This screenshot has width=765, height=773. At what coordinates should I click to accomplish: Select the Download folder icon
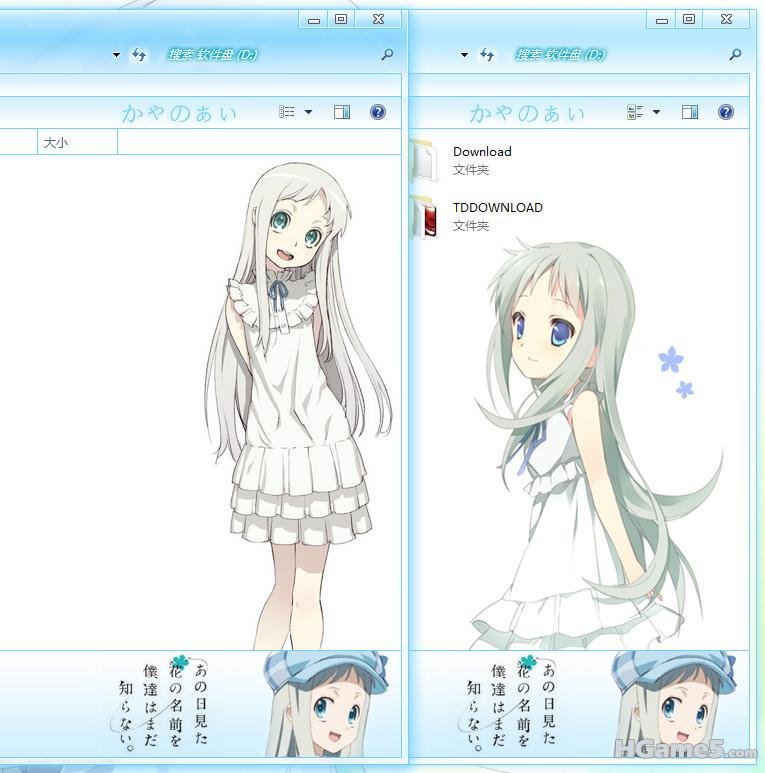tap(424, 161)
